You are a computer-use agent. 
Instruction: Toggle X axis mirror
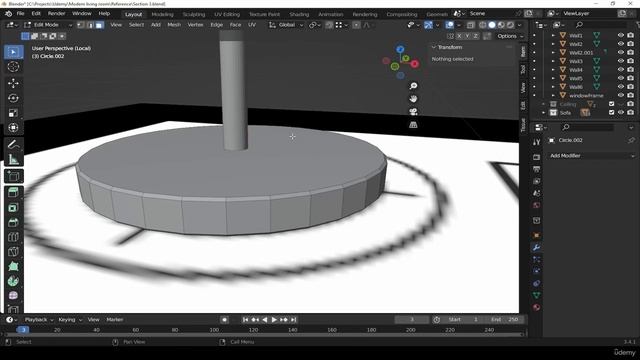pos(459,36)
